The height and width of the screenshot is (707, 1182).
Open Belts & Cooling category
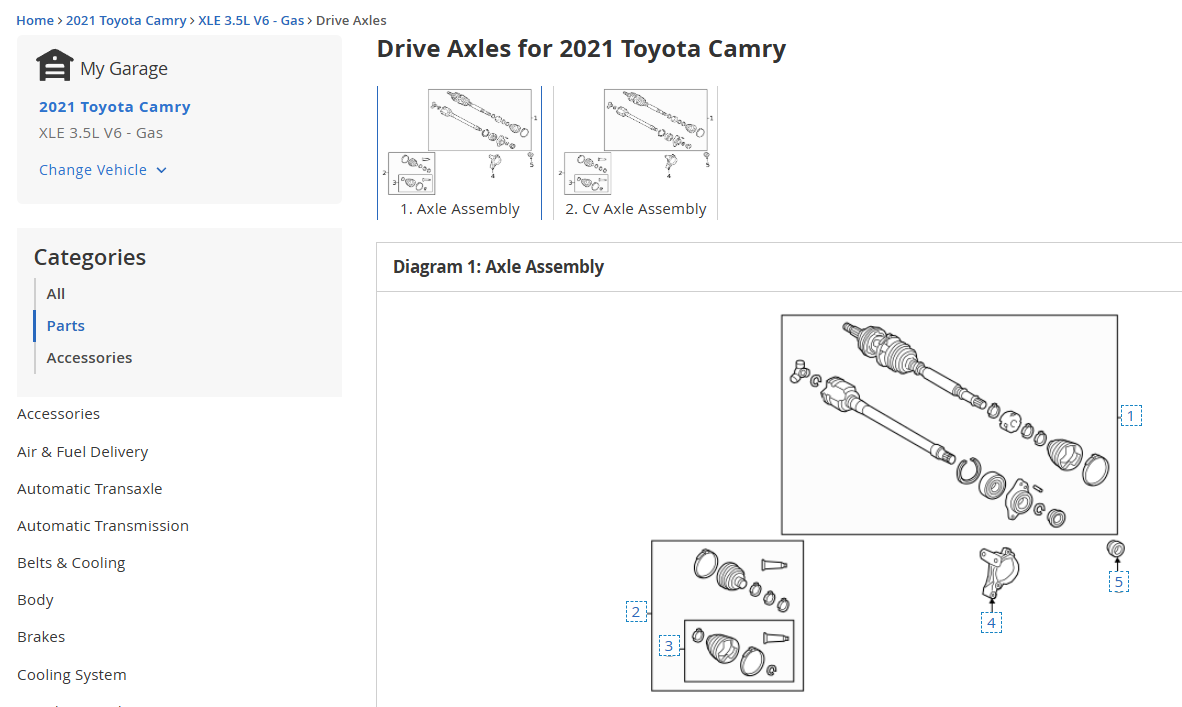tap(71, 563)
